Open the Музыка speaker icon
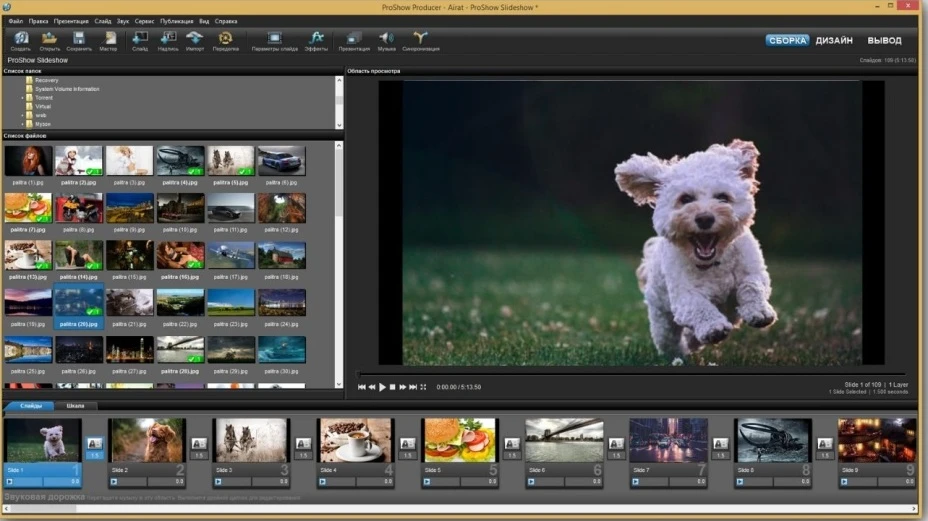The height and width of the screenshot is (521, 928). (x=386, y=40)
